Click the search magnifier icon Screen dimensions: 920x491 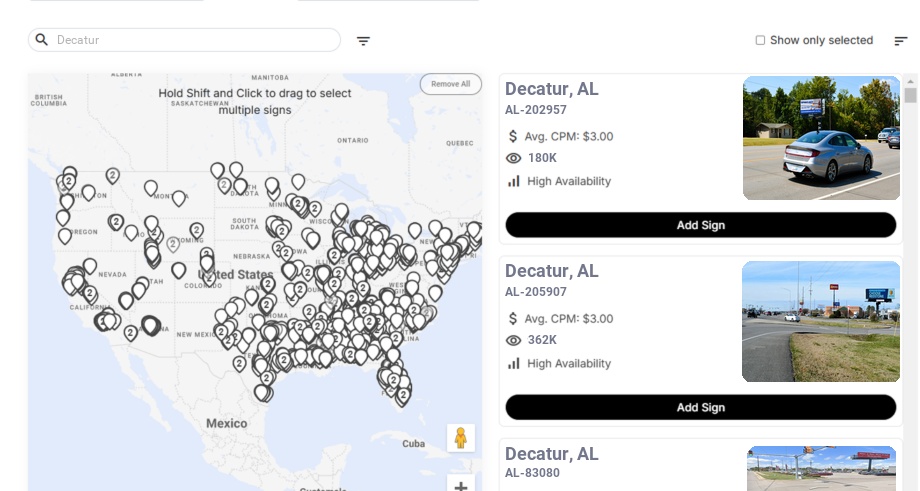(x=42, y=40)
